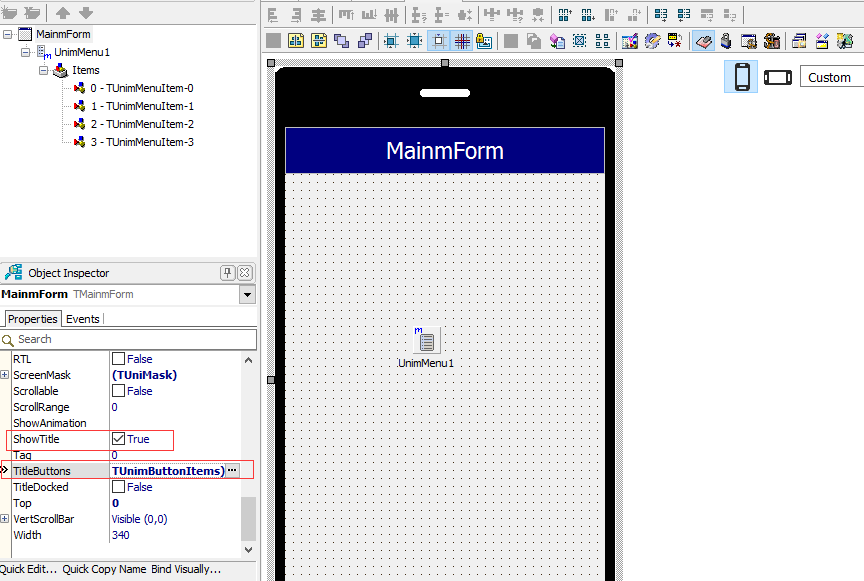
Task: Click the form with checkmark icon
Action: pyautogui.click(x=630, y=41)
